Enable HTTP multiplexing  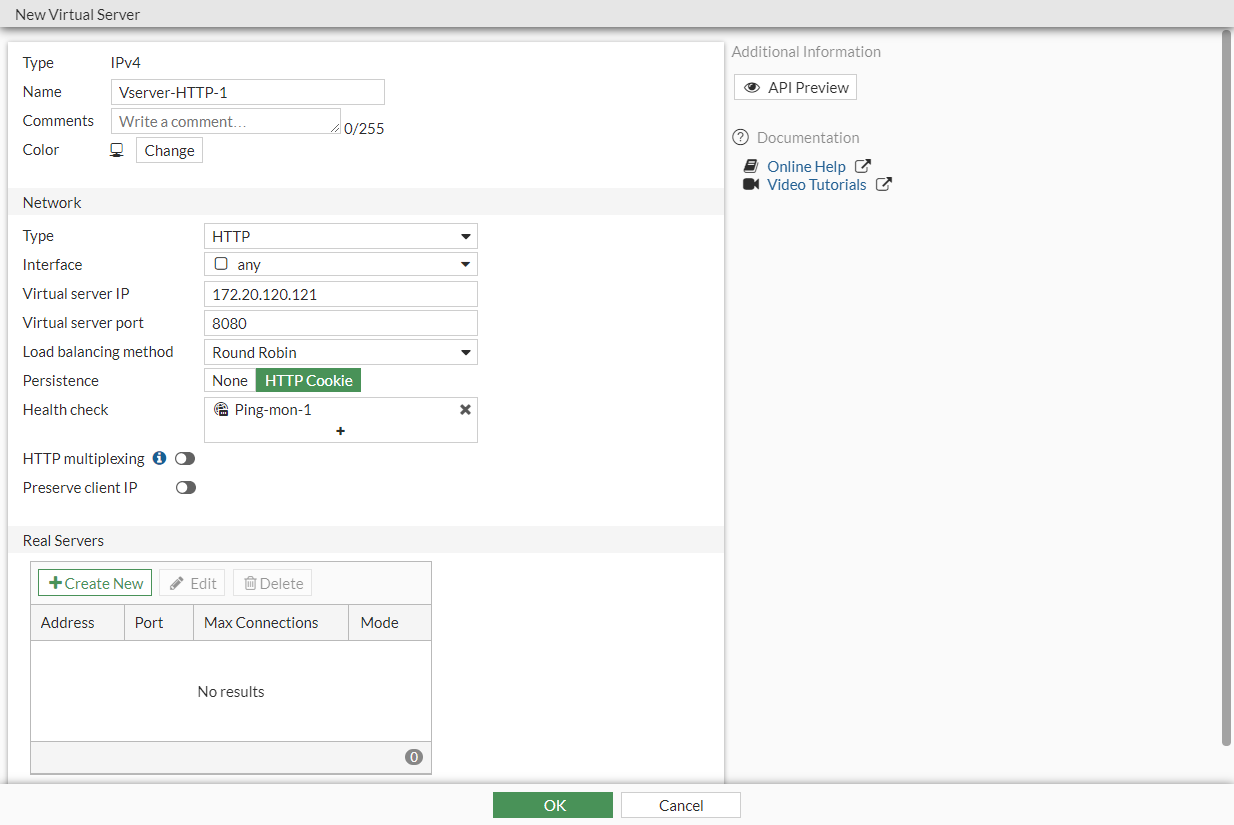click(184, 458)
